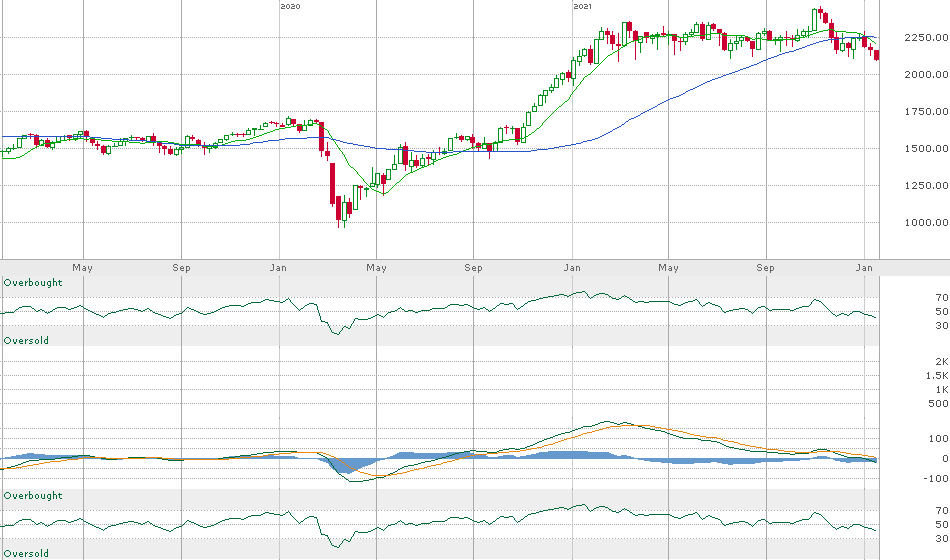Click the 2000.00 price axis label

click(926, 75)
